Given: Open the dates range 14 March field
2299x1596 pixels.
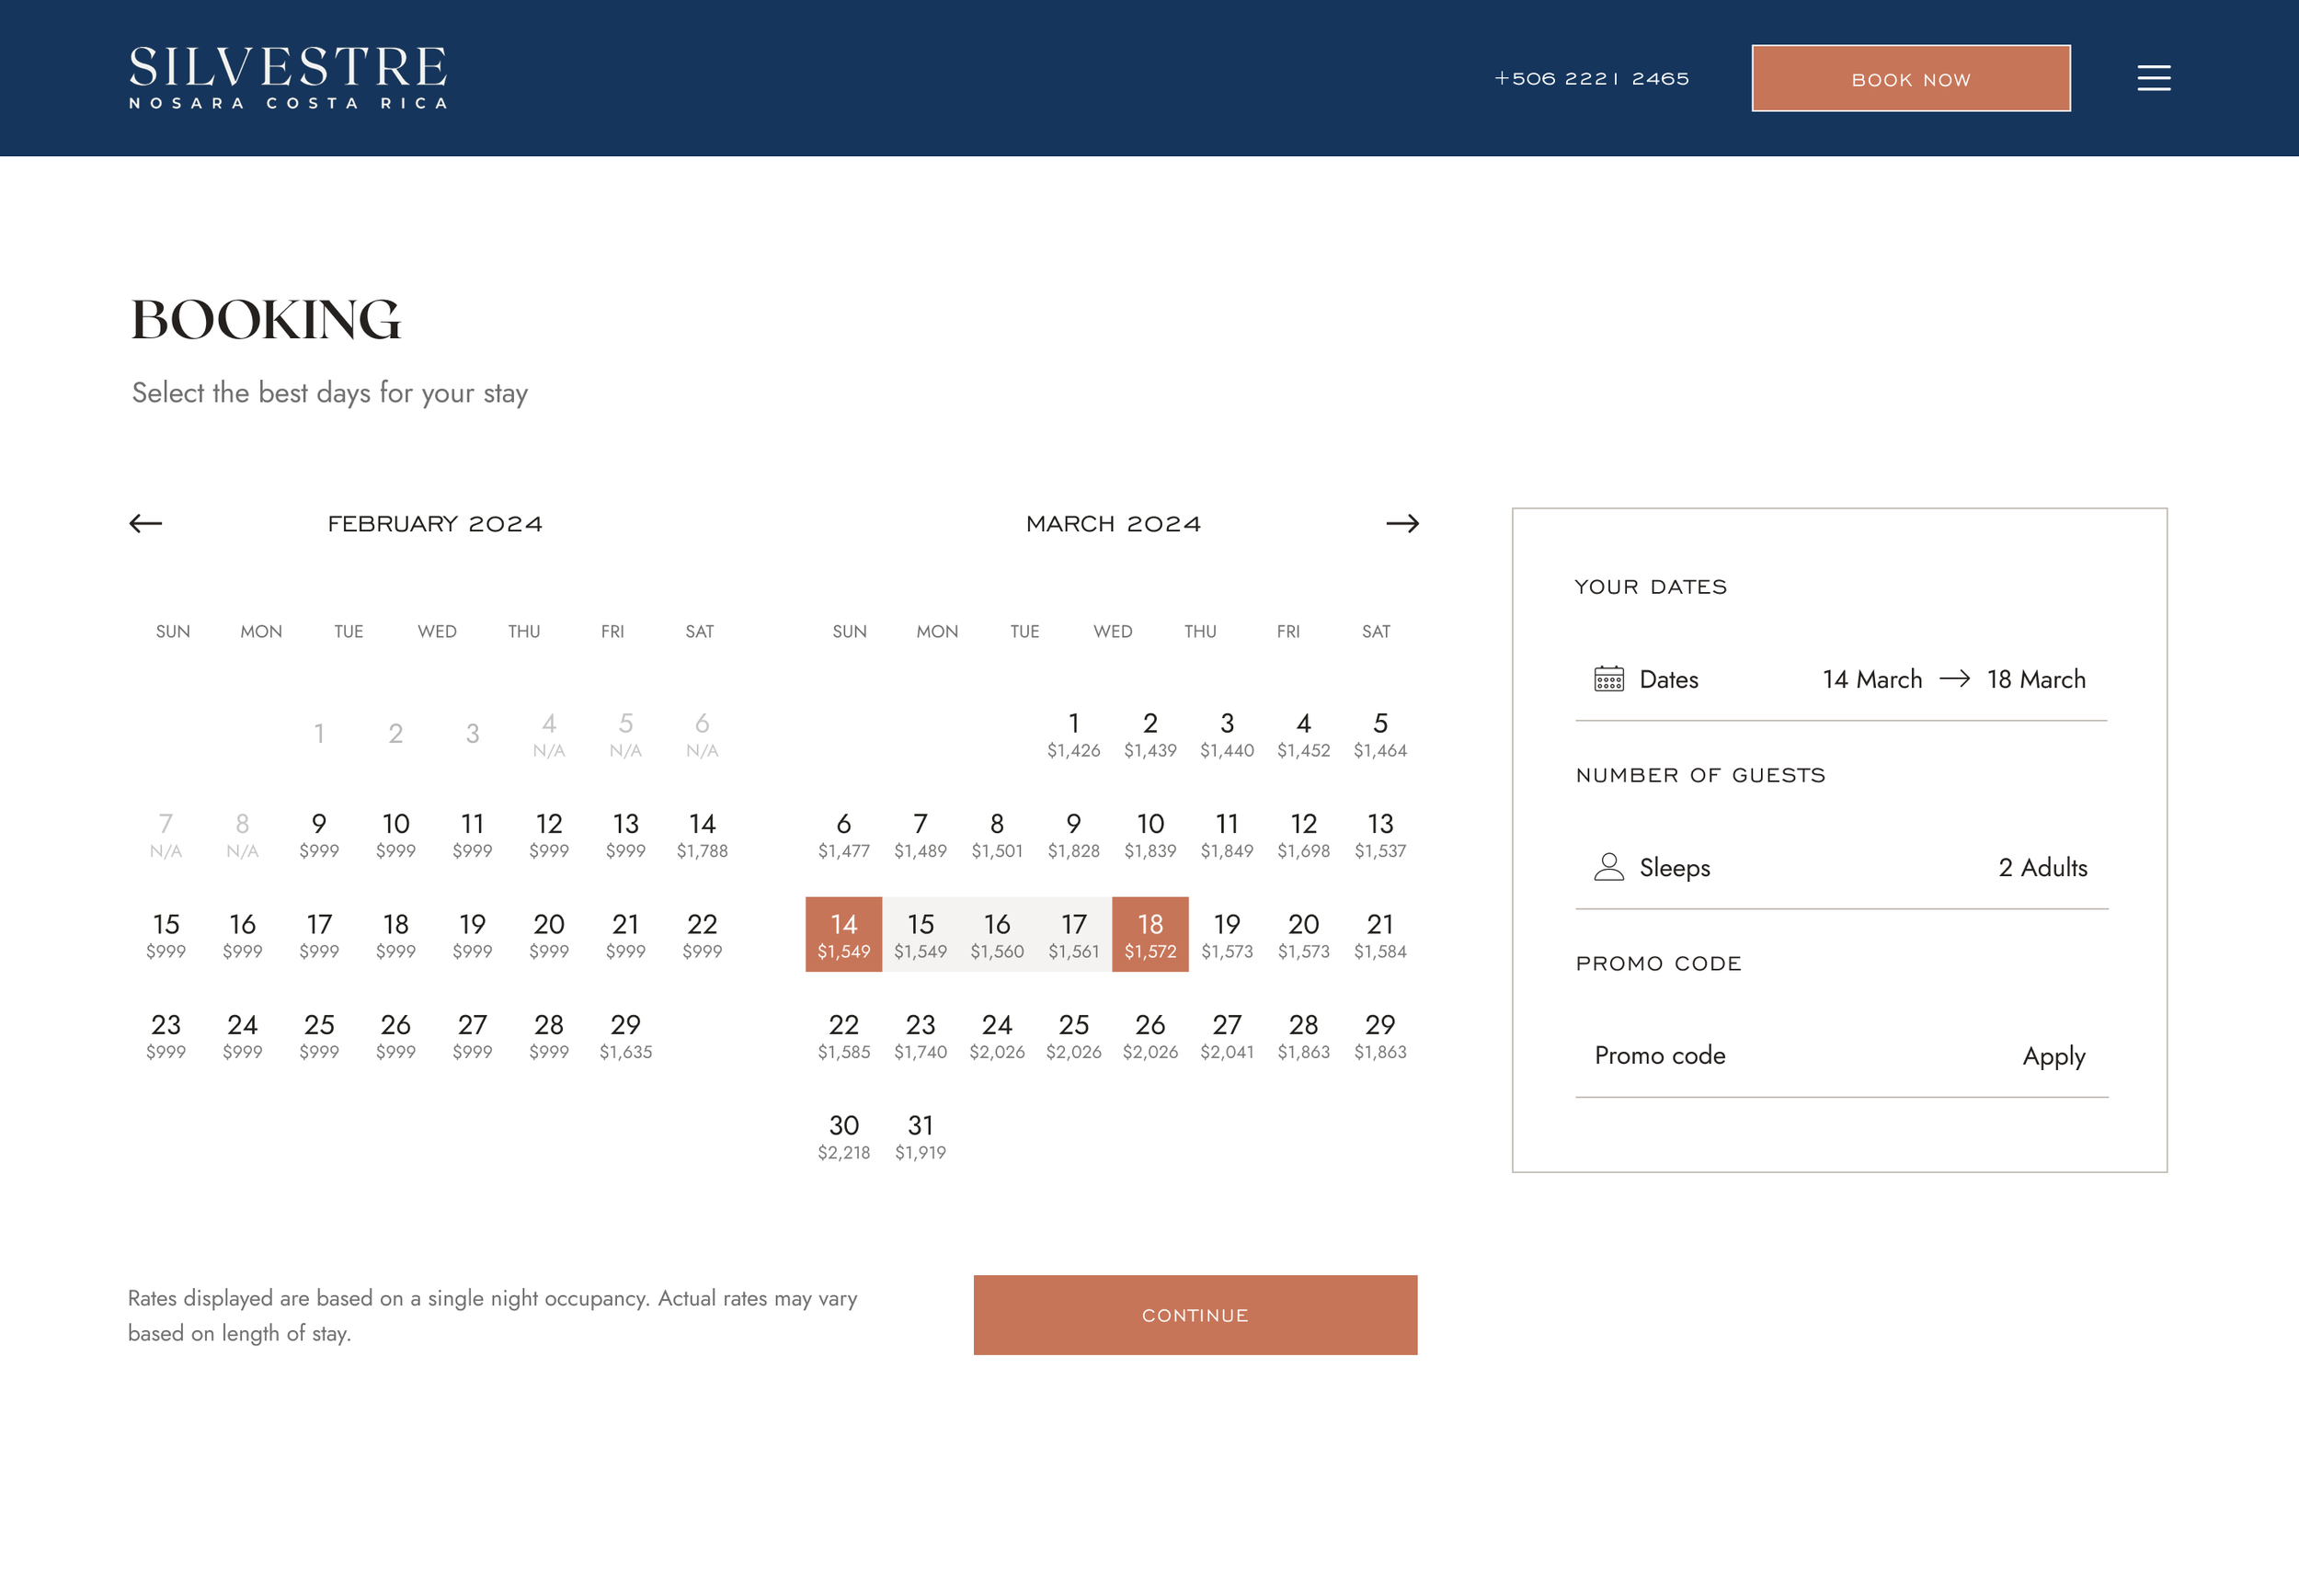Looking at the screenshot, I should [x=1871, y=679].
